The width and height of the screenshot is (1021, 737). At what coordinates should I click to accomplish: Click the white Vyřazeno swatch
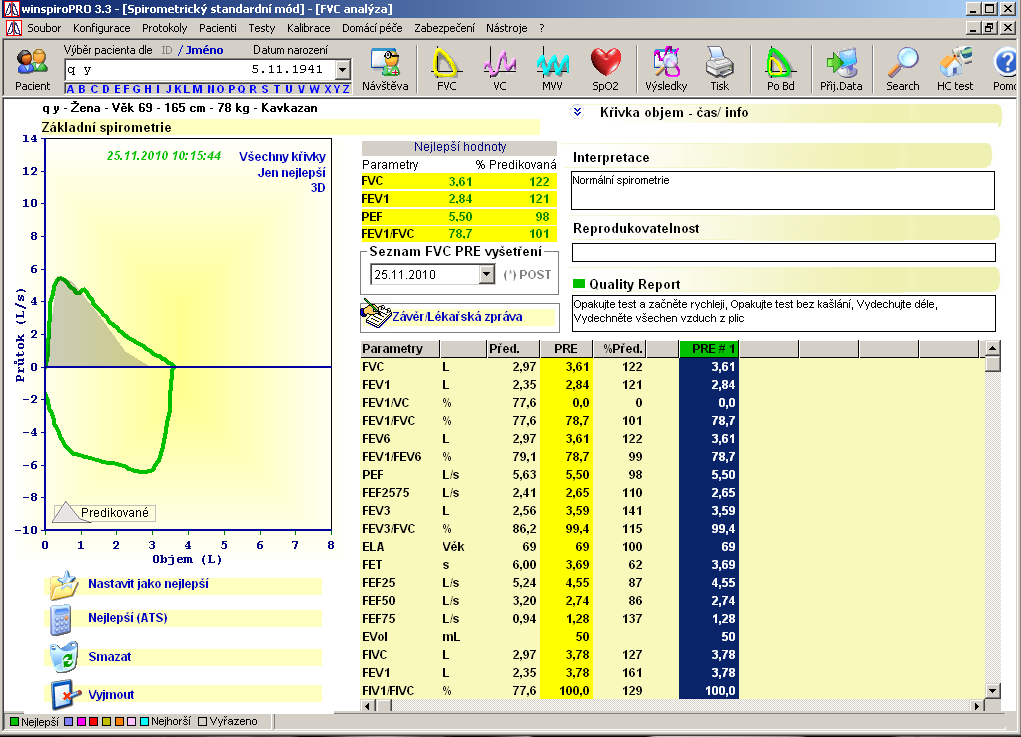[x=203, y=721]
